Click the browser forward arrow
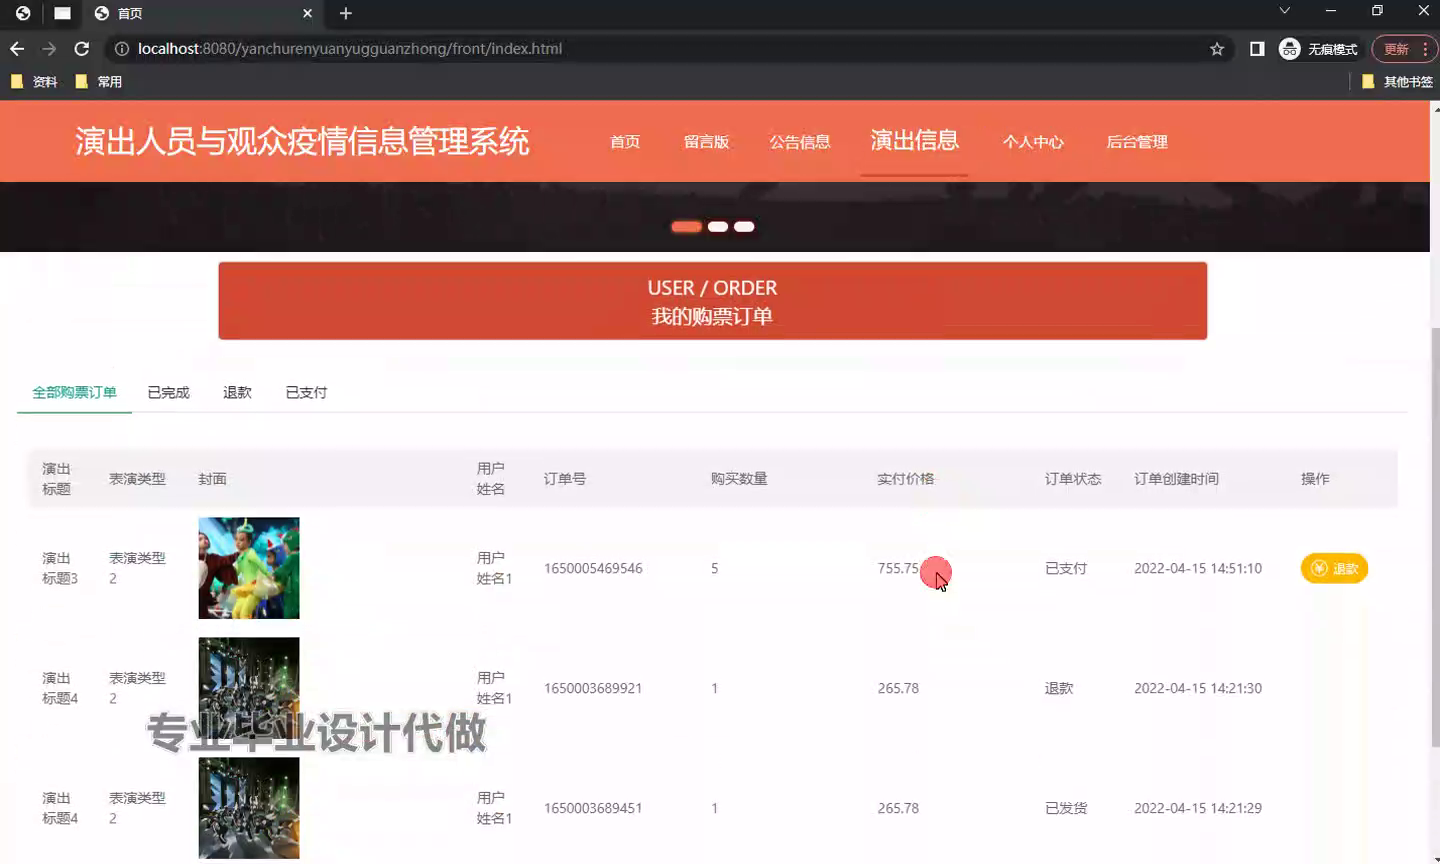The width and height of the screenshot is (1440, 864). tap(49, 49)
